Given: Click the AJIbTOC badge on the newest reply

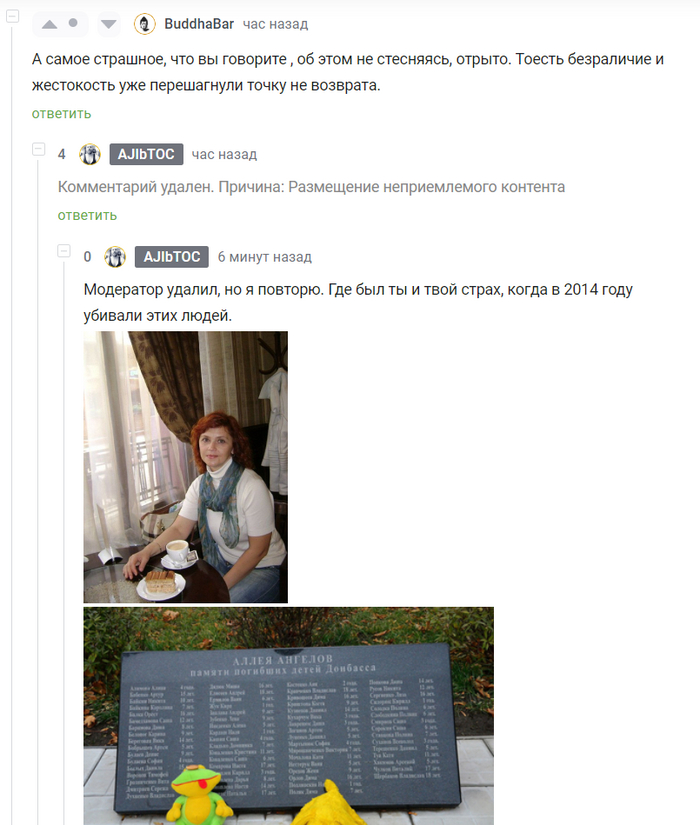Looking at the screenshot, I should [172, 257].
